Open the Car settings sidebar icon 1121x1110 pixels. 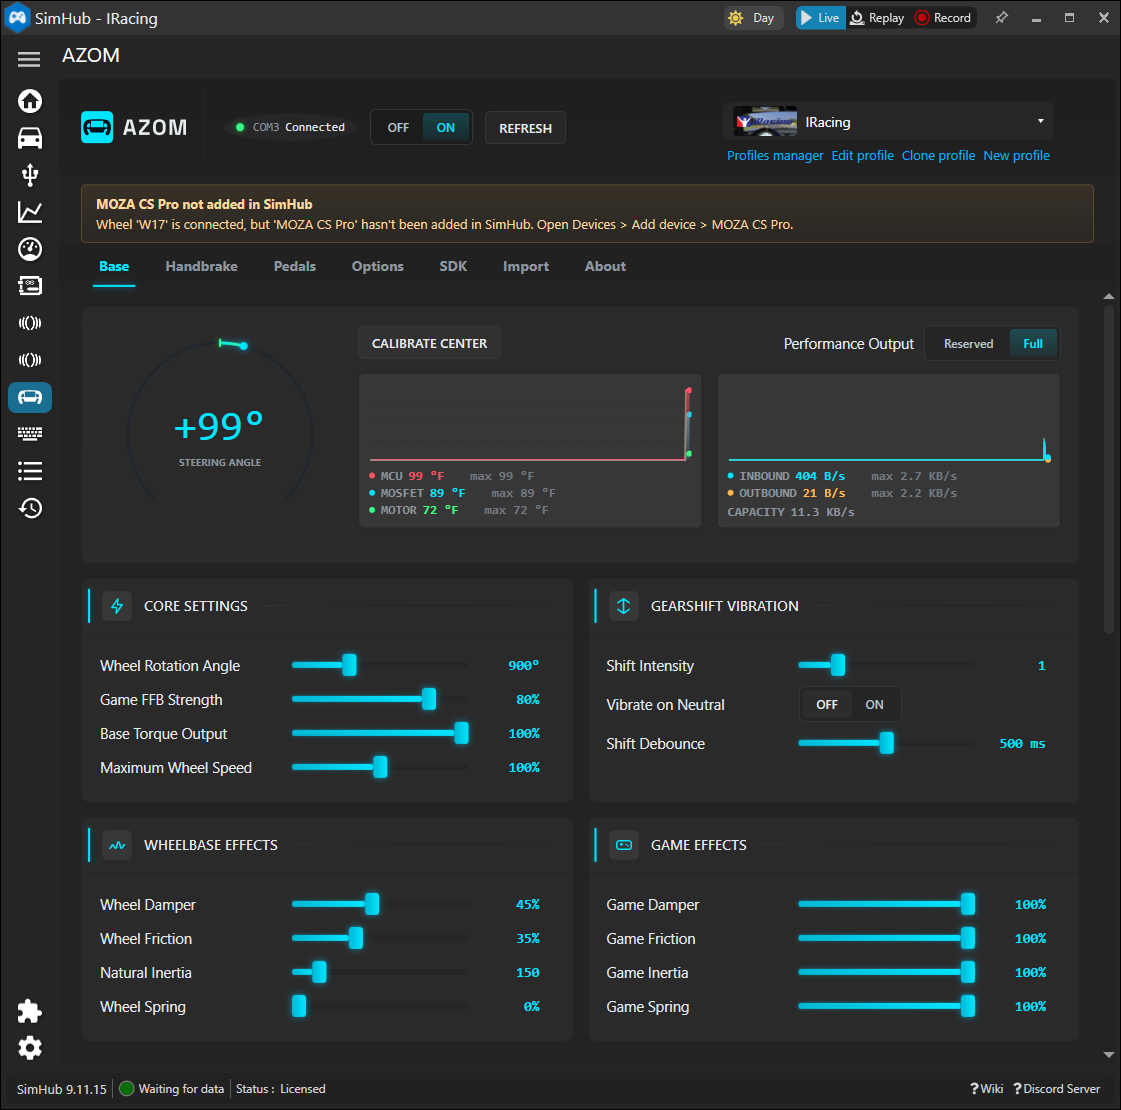click(x=29, y=138)
